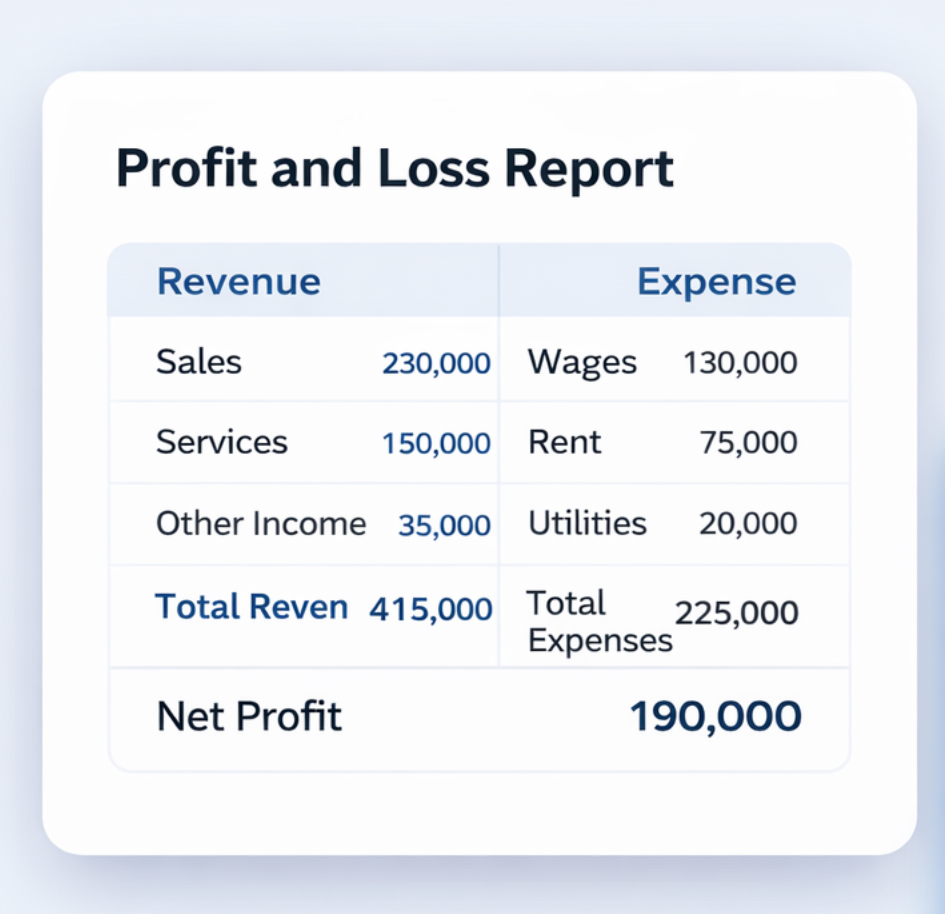Select the 35,000 Other Income amount
Image resolution: width=945 pixels, height=914 pixels.
click(x=444, y=525)
